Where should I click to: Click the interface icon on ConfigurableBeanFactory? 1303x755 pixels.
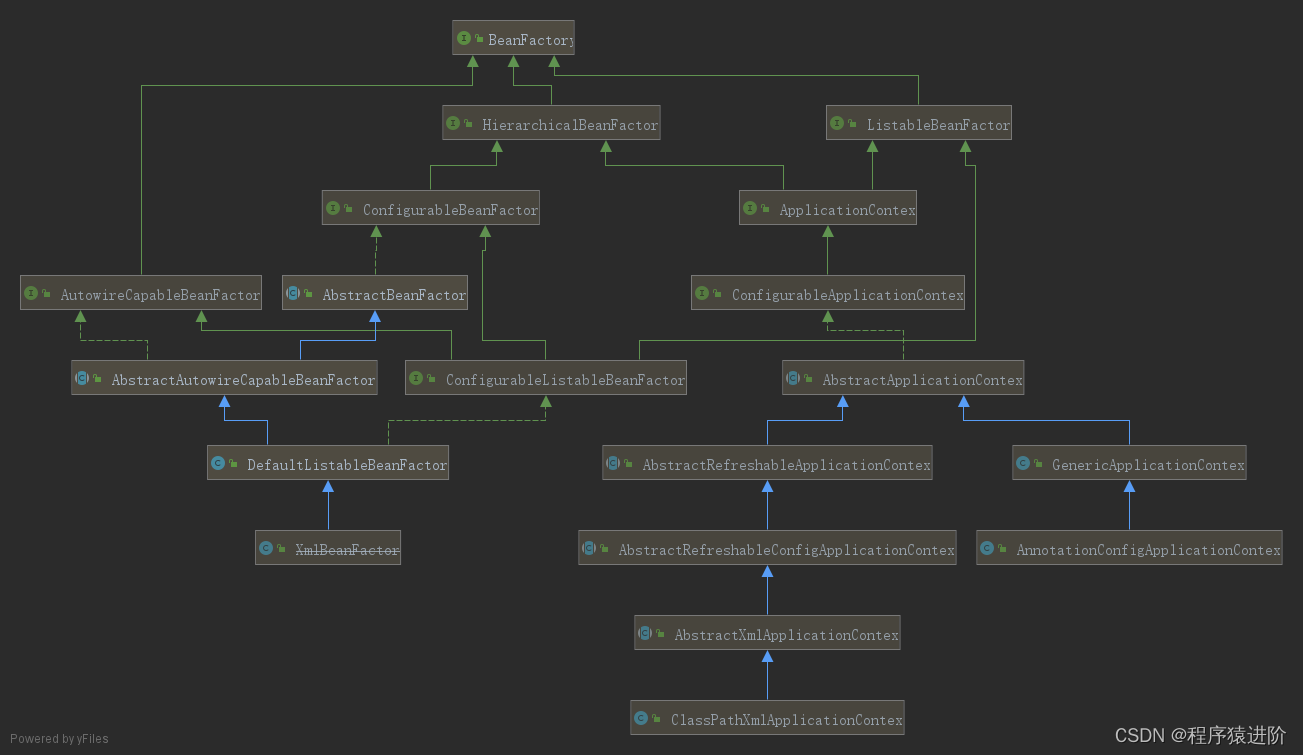[x=334, y=209]
